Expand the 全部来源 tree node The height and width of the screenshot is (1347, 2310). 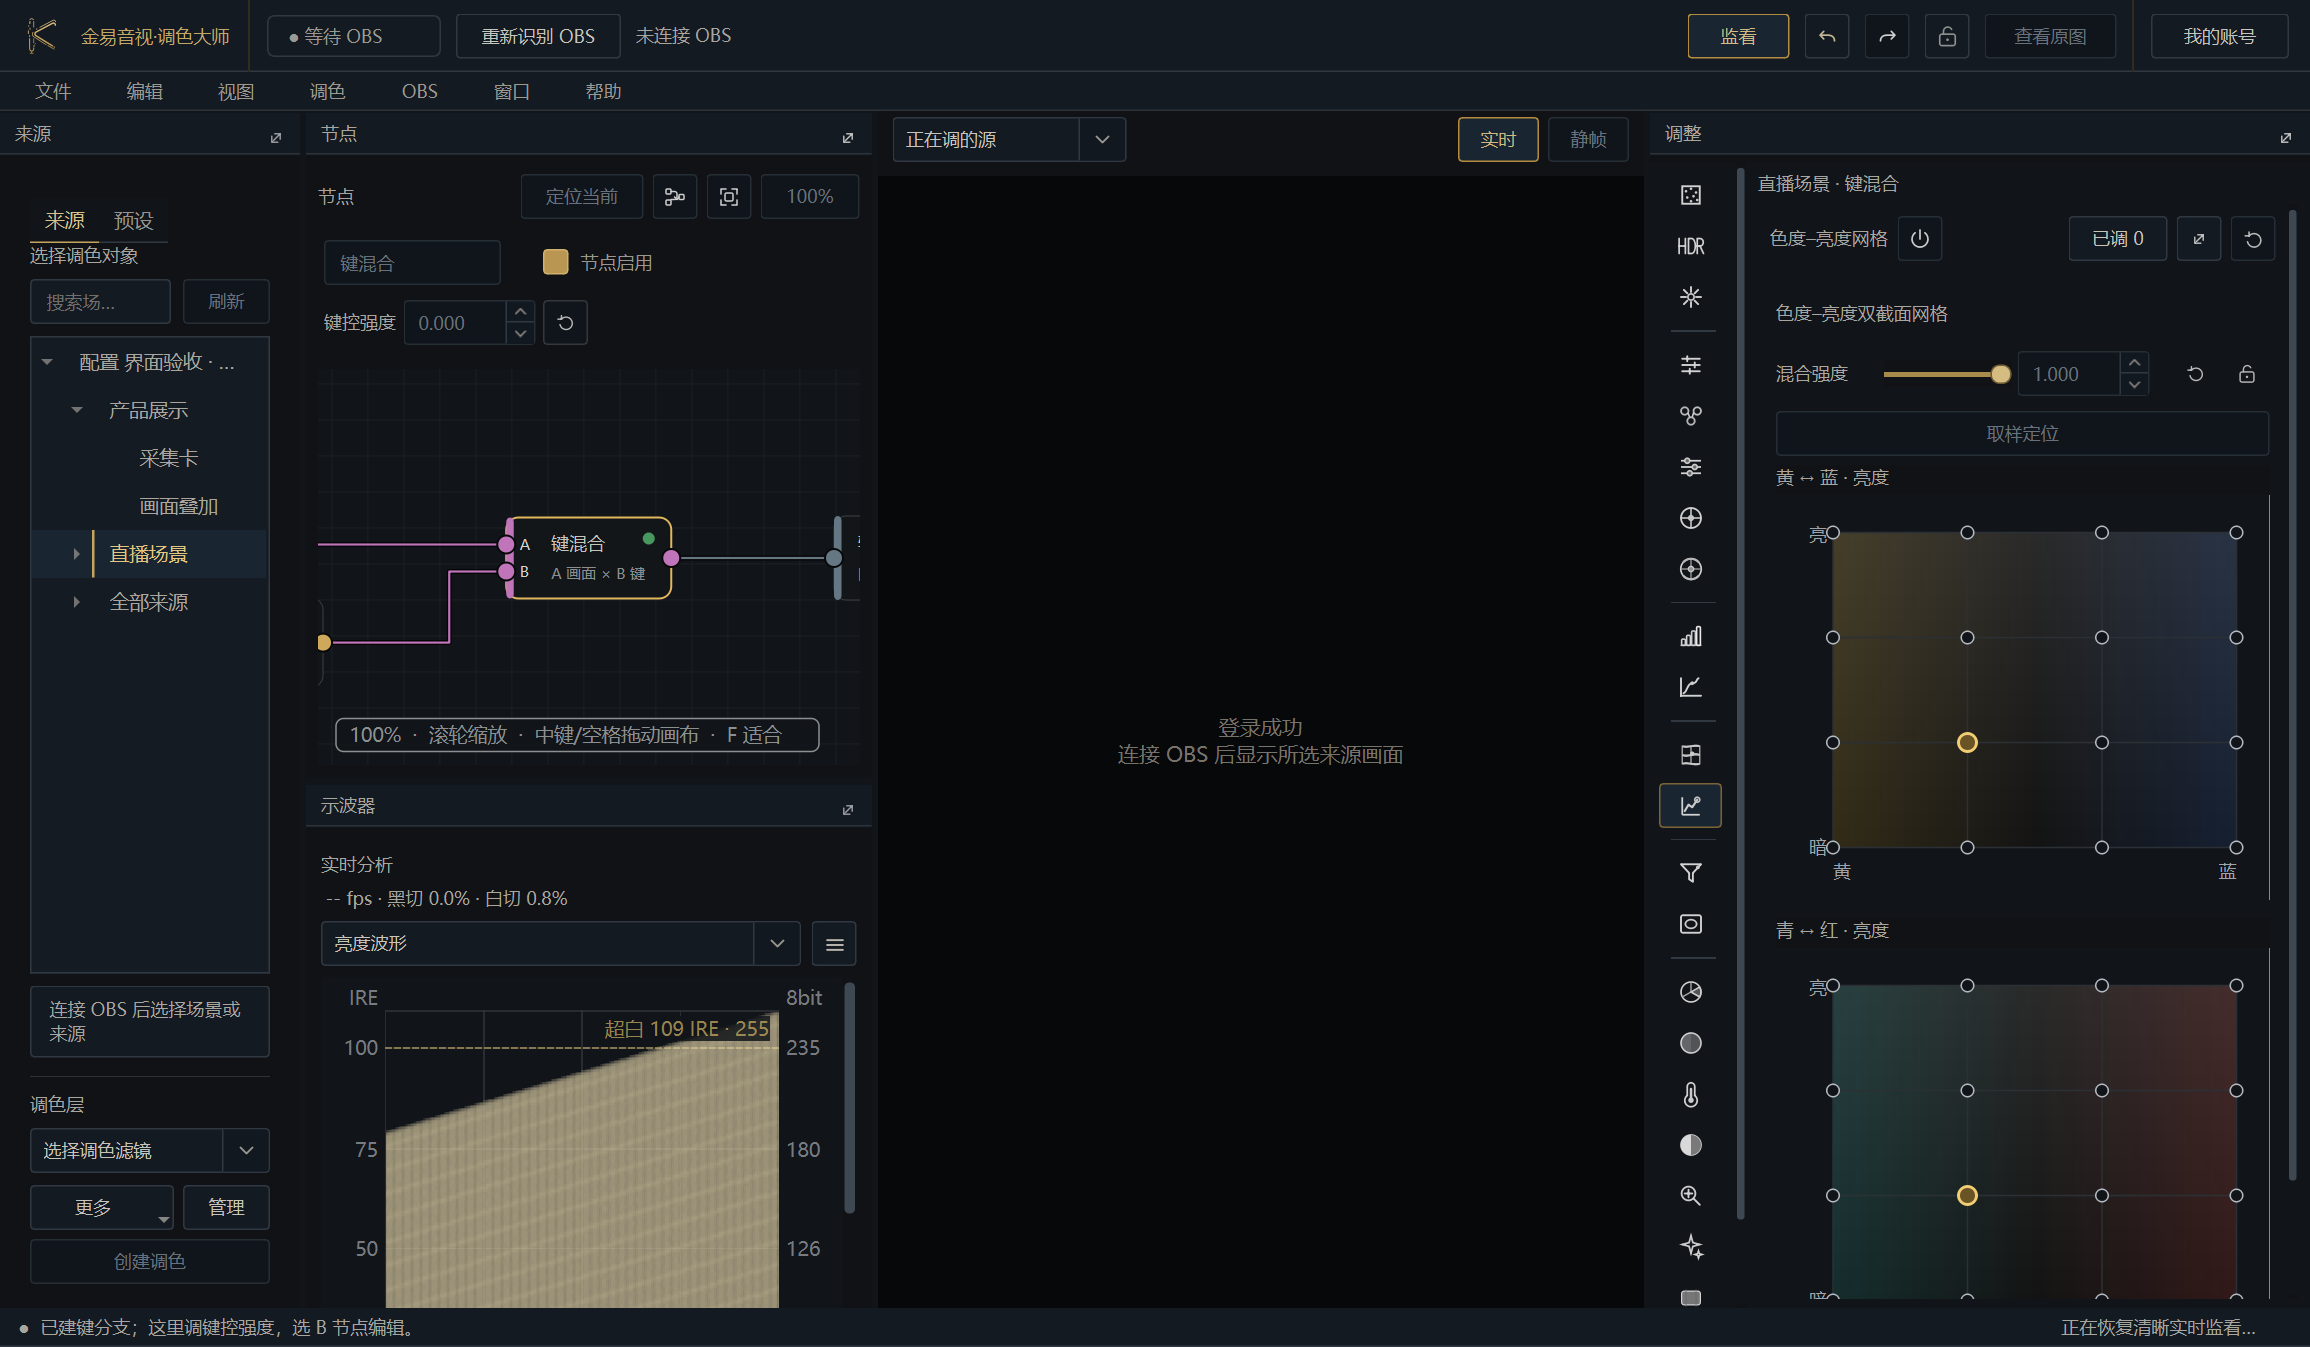[x=77, y=602]
